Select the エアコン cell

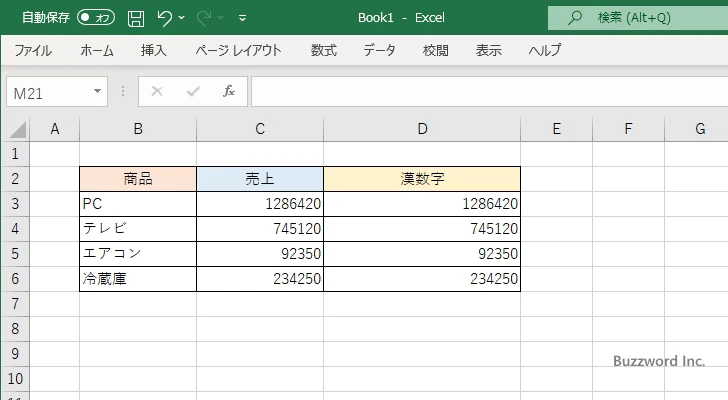click(x=138, y=254)
